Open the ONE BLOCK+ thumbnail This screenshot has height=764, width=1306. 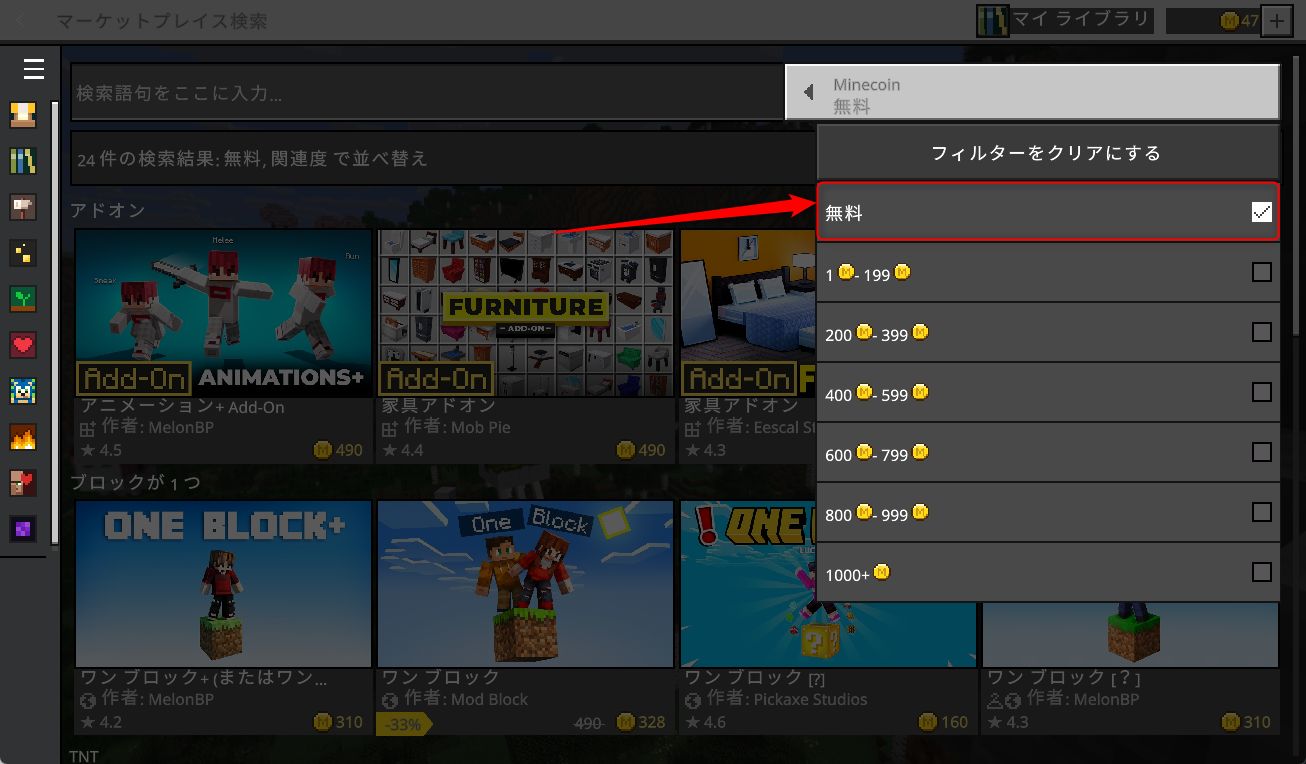[x=224, y=584]
